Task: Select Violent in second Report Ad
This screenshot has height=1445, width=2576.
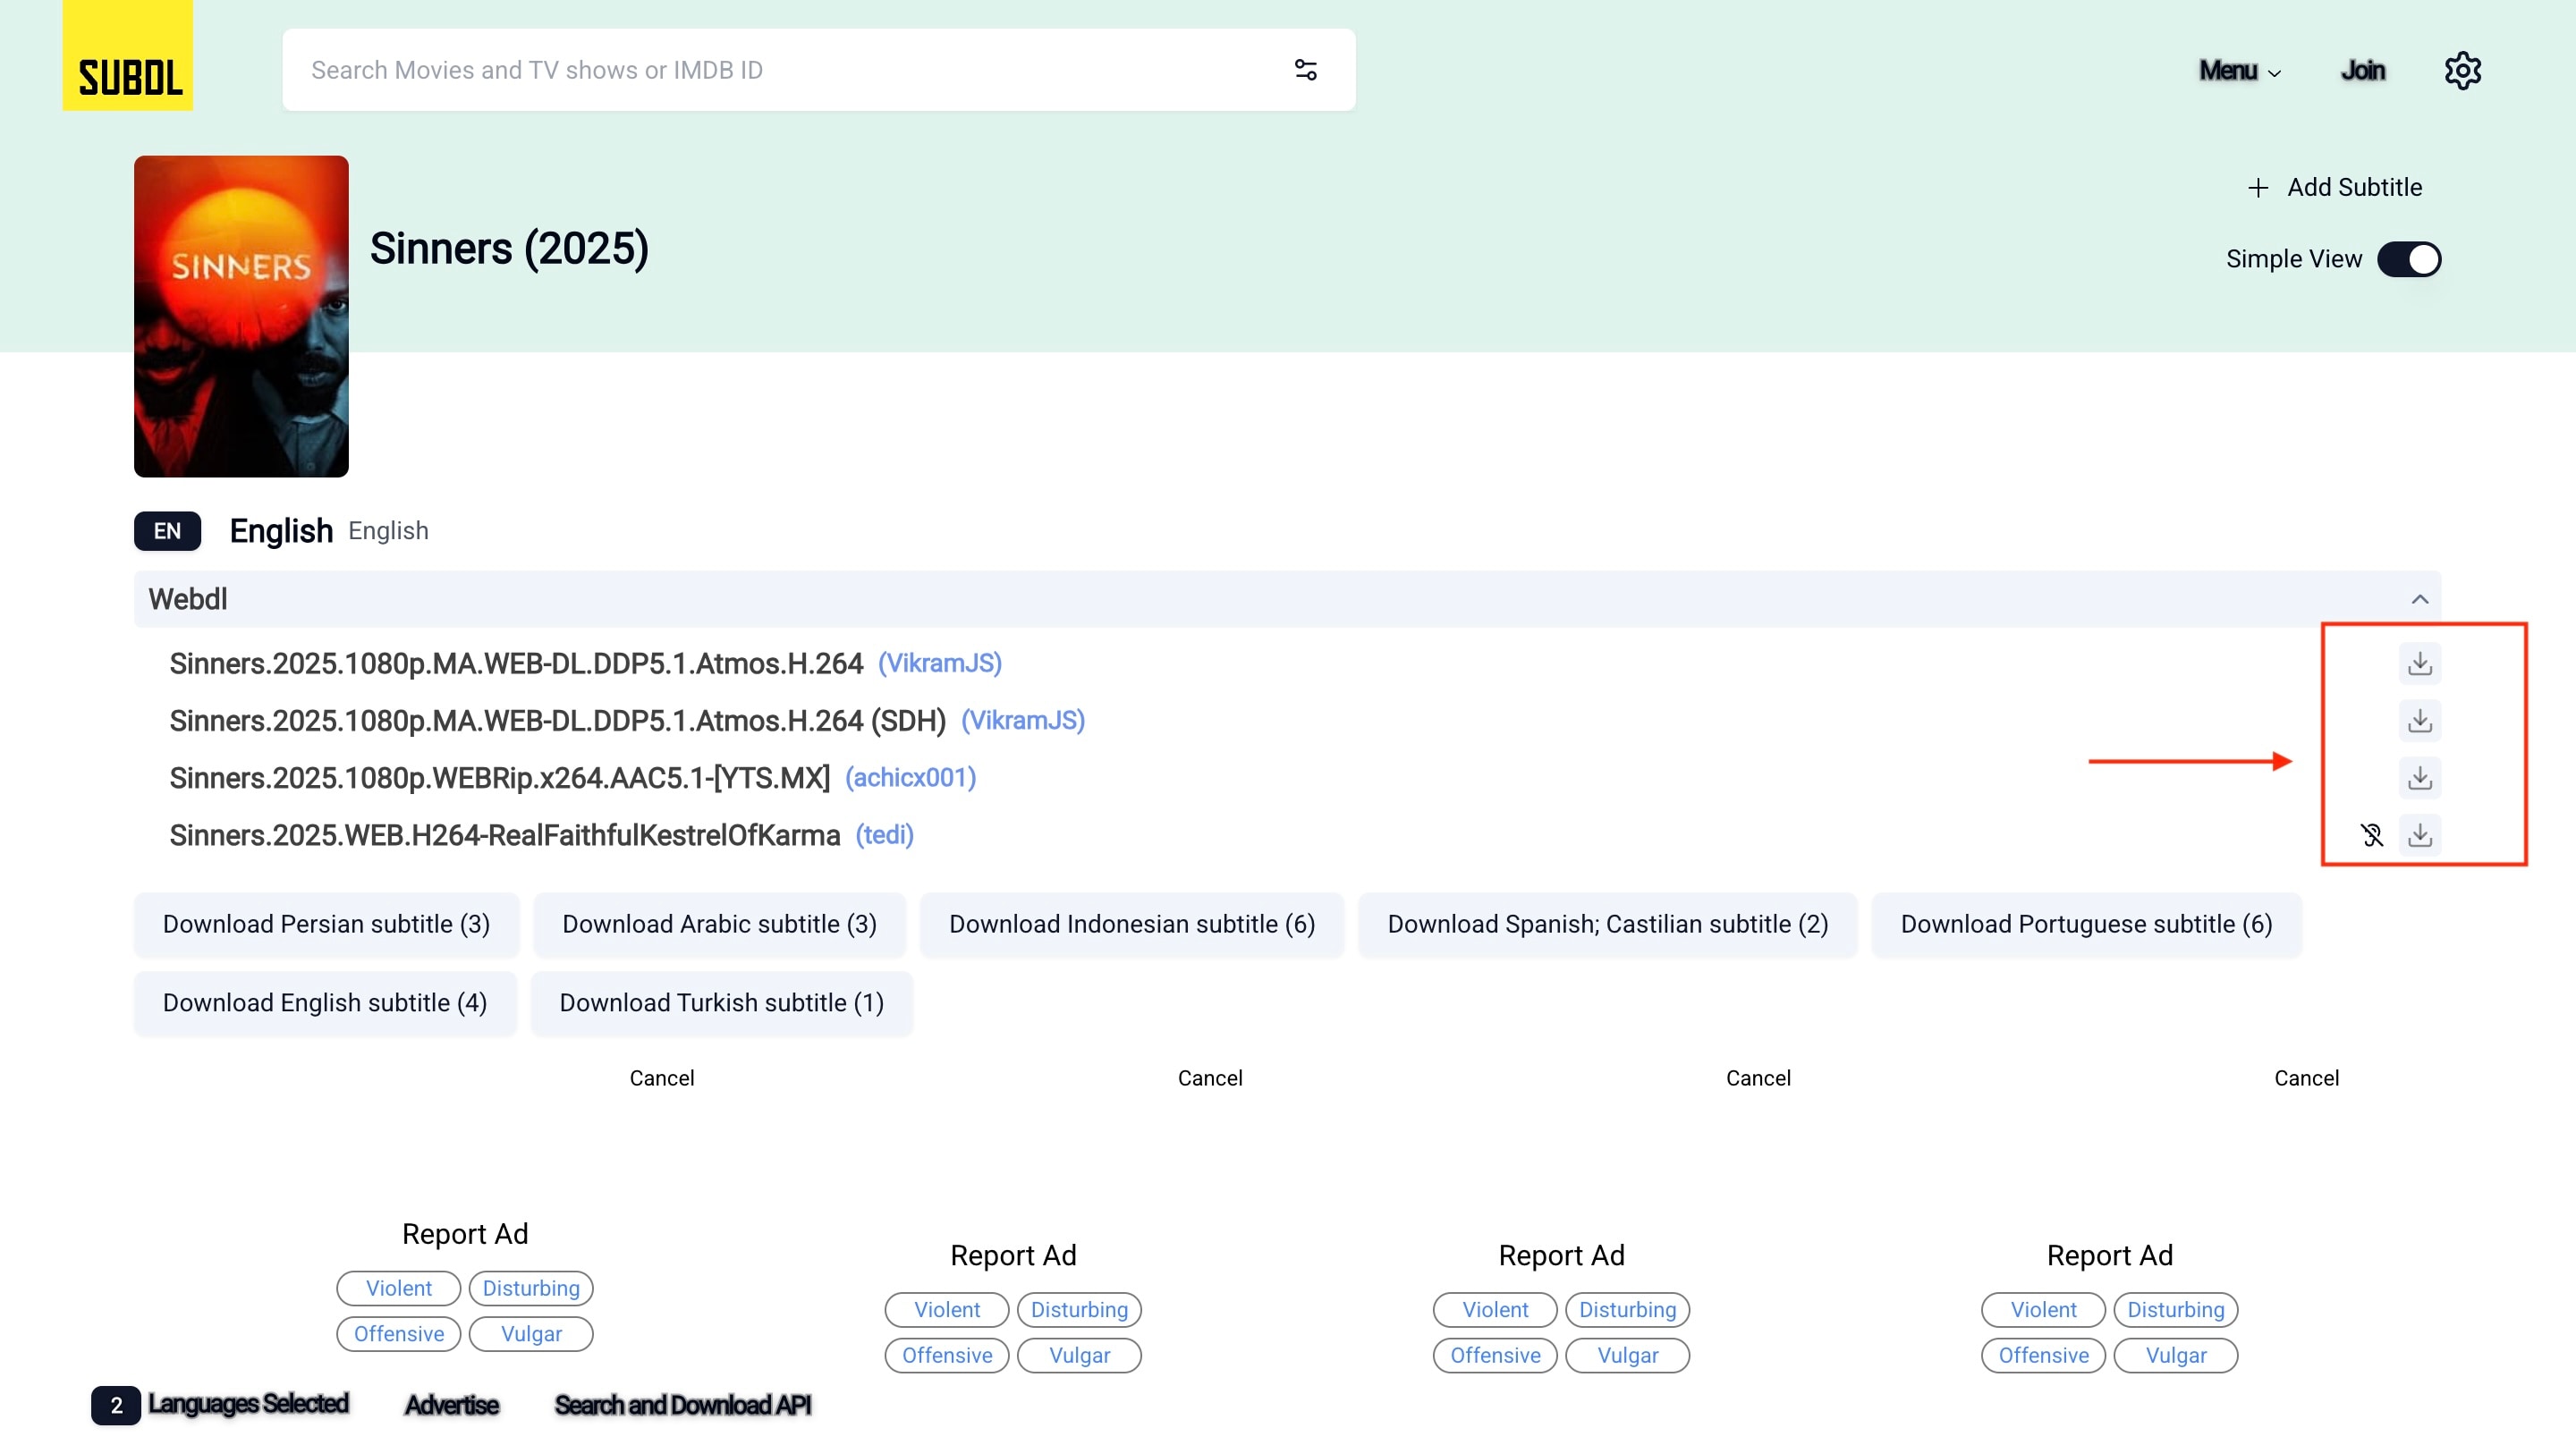Action: (946, 1310)
